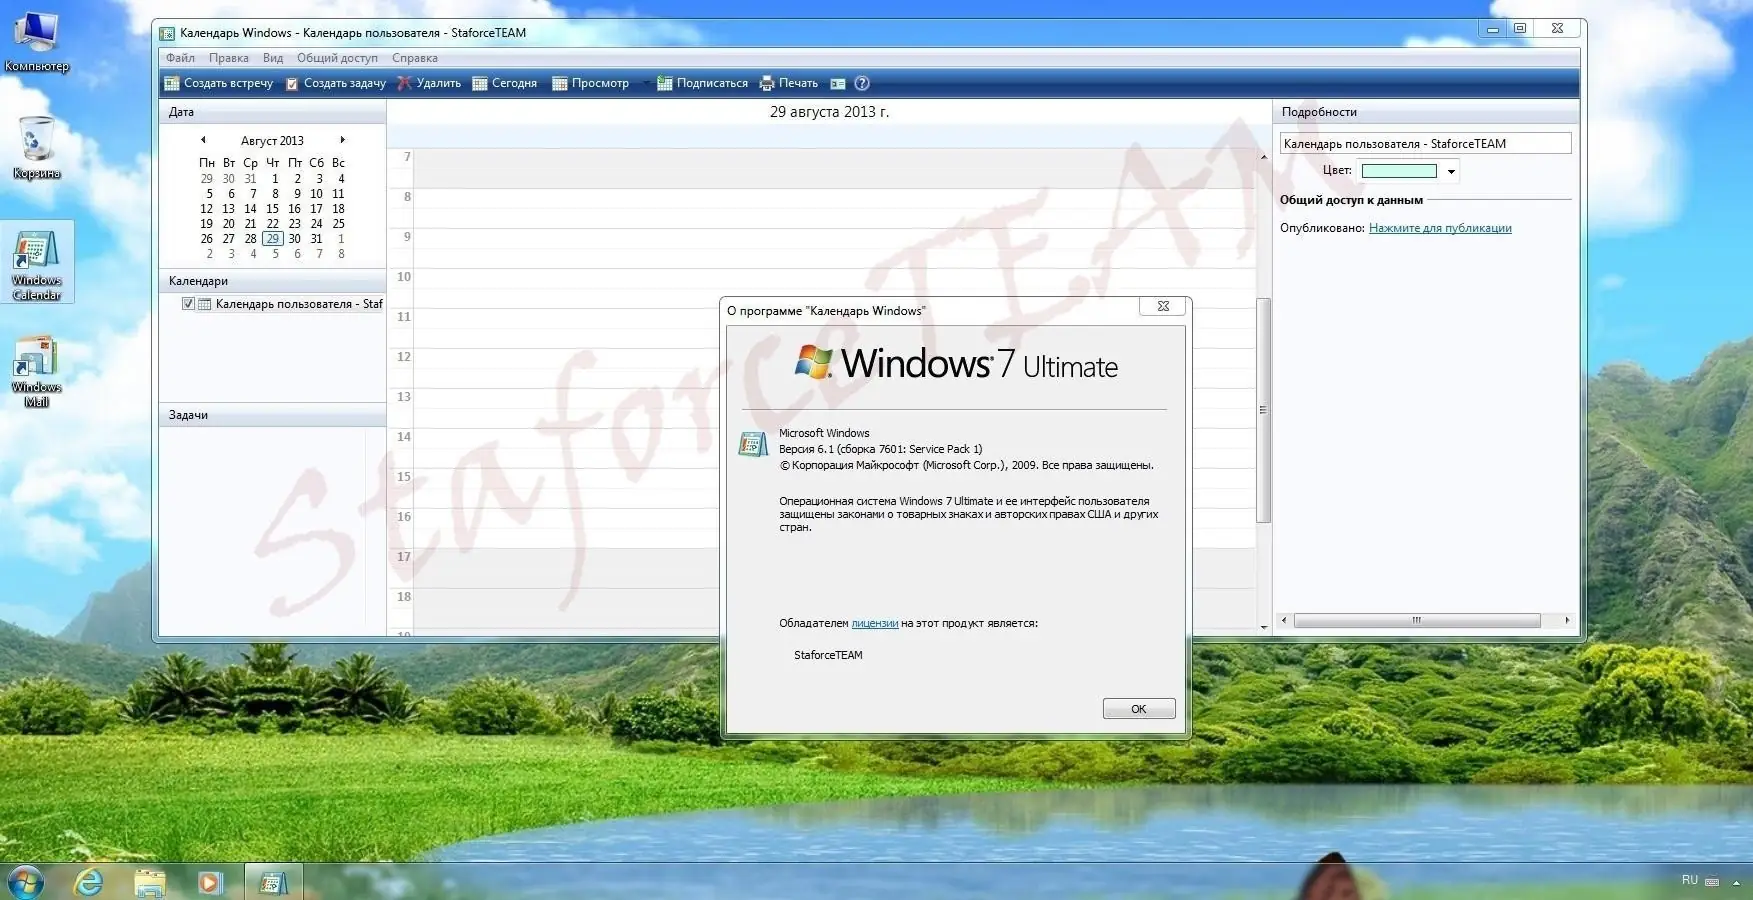Screen dimensions: 1753x900
Task: Go to next month with the forward arrow
Action: click(x=342, y=140)
